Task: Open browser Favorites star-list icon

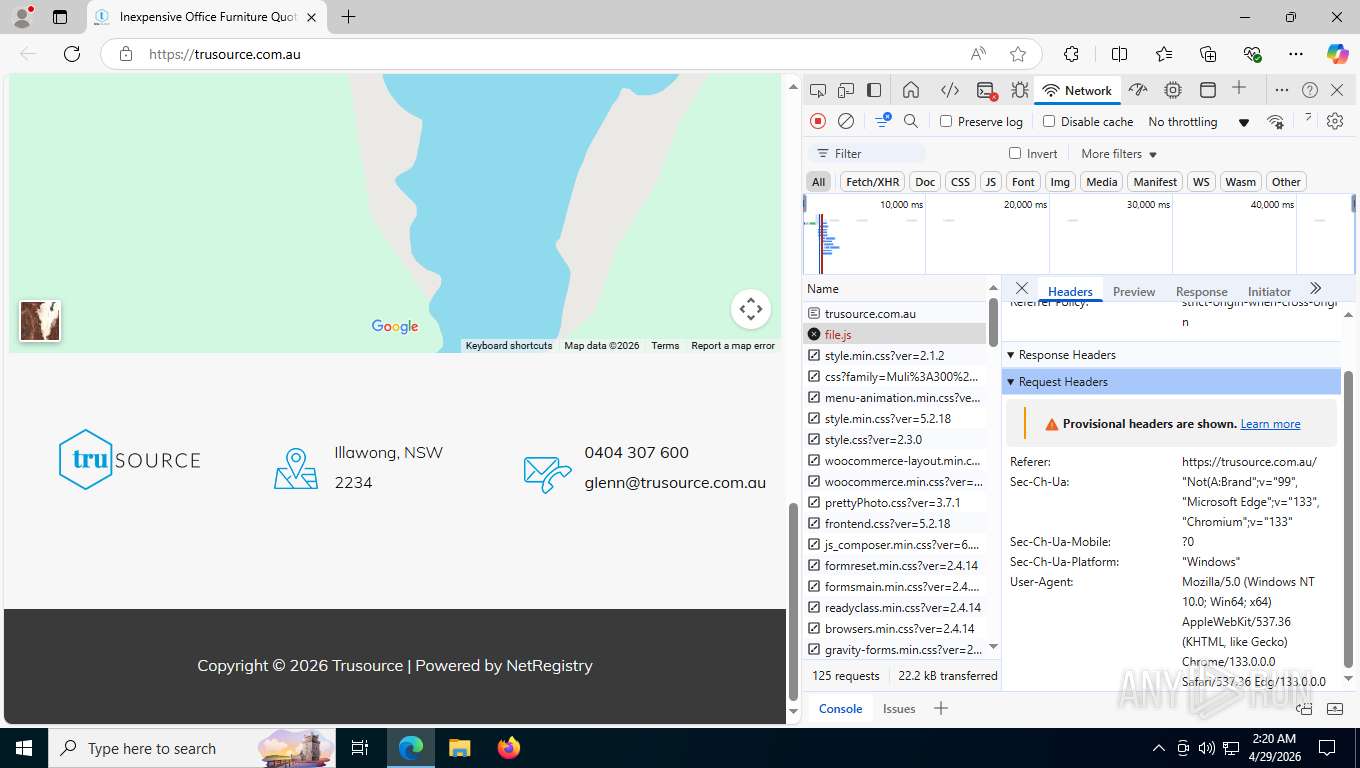Action: coord(1164,54)
